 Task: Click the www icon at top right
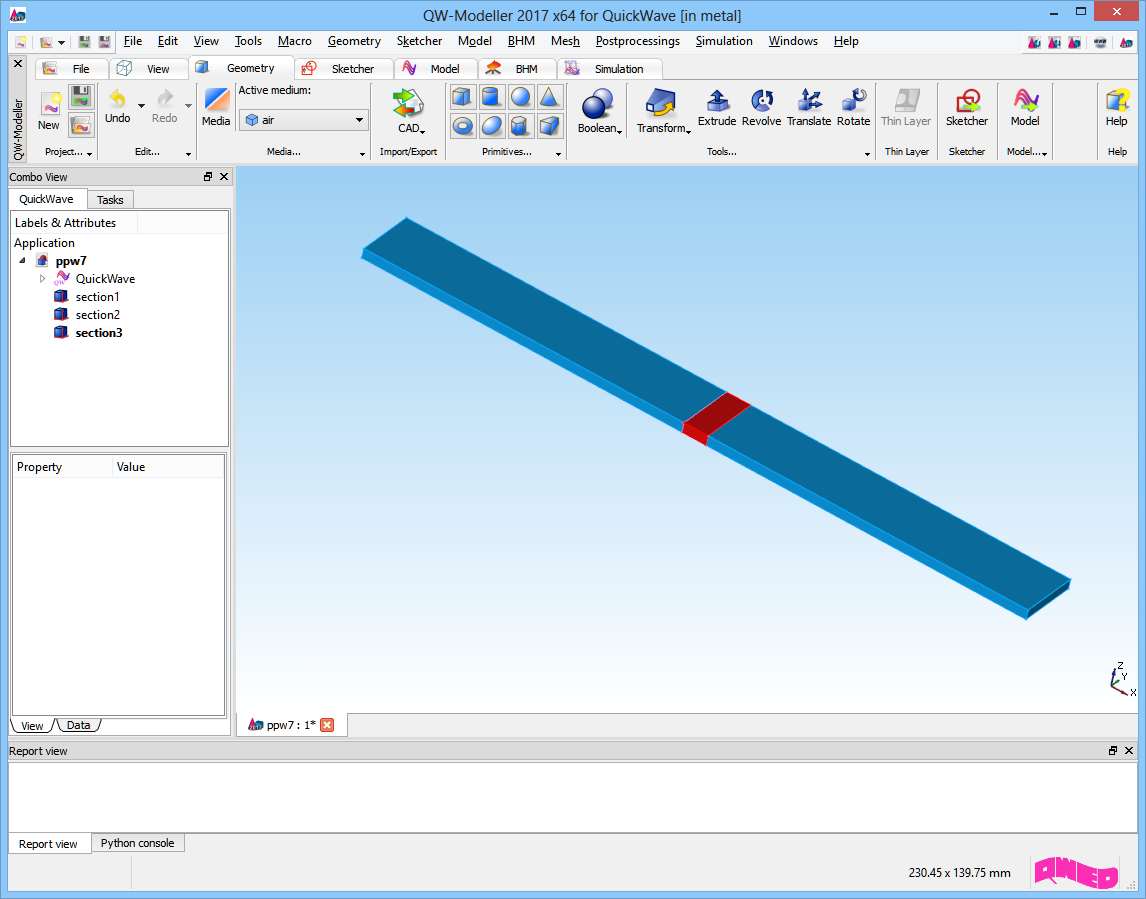click(1100, 42)
